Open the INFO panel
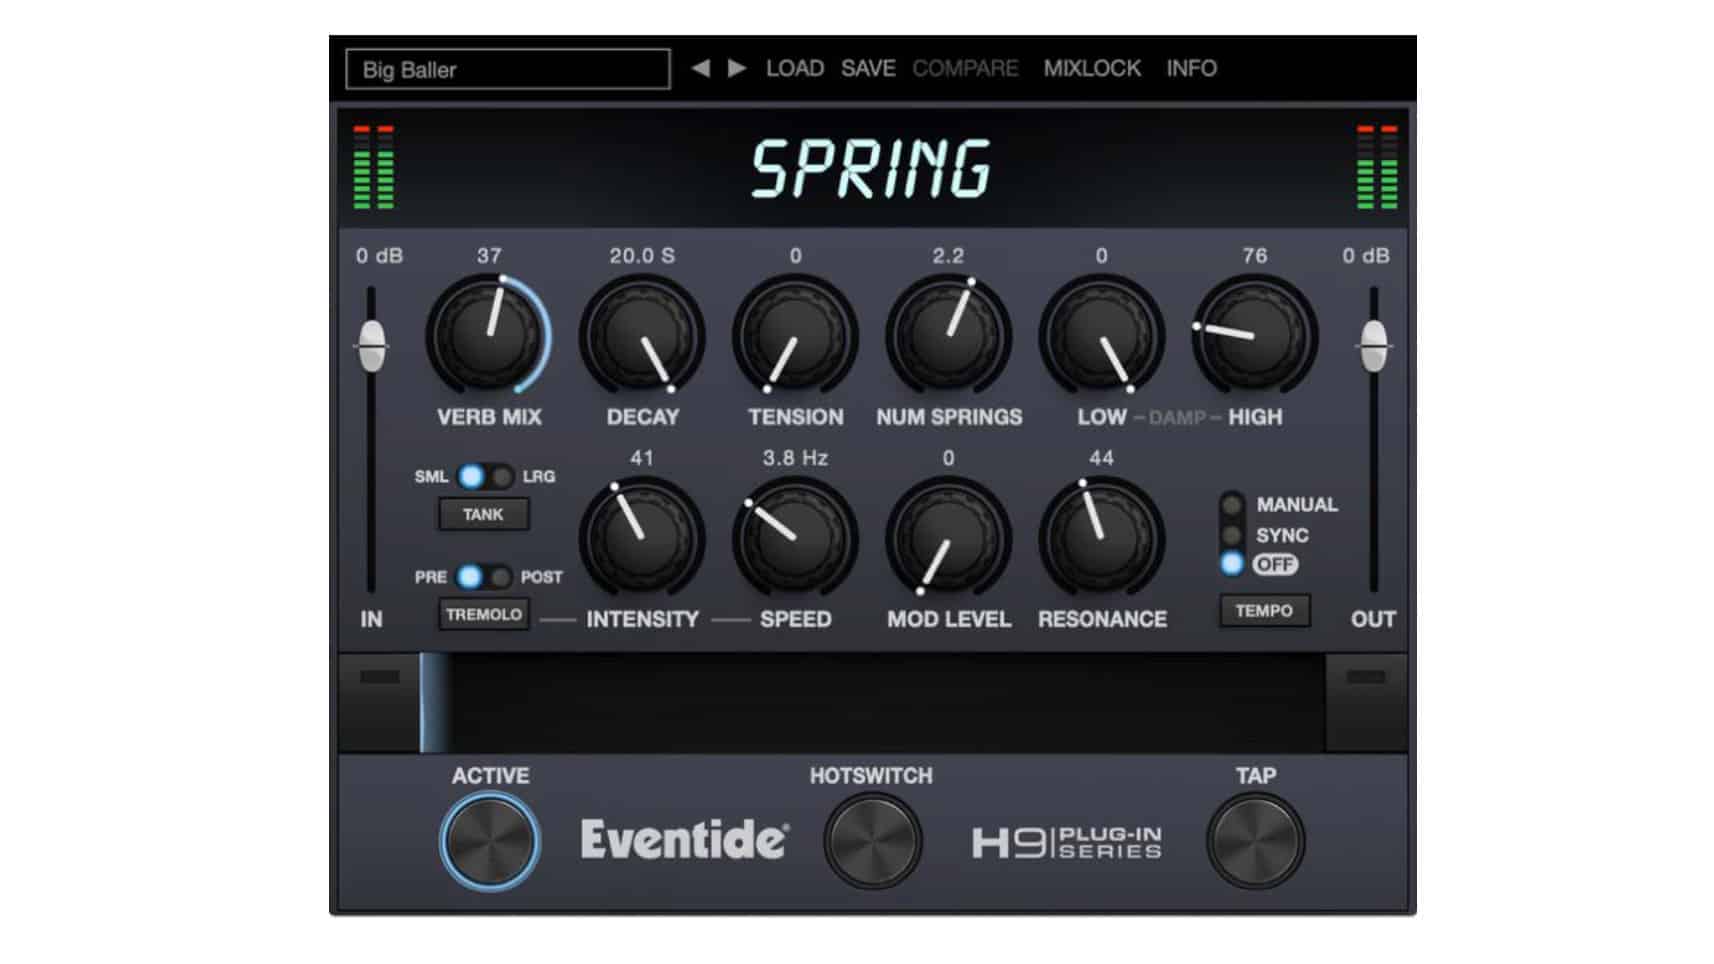 pyautogui.click(x=1191, y=68)
